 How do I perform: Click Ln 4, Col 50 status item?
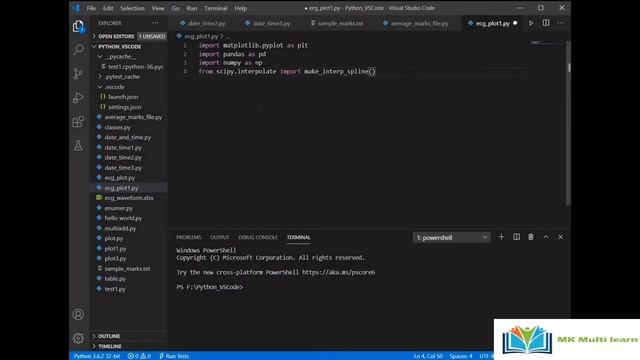click(428, 356)
